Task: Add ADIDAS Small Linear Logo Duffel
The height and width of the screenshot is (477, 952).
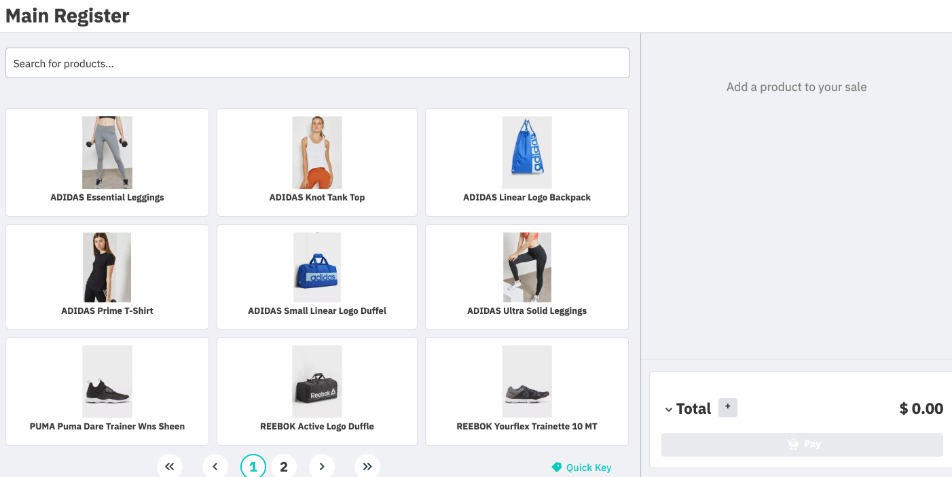Action: coord(317,276)
